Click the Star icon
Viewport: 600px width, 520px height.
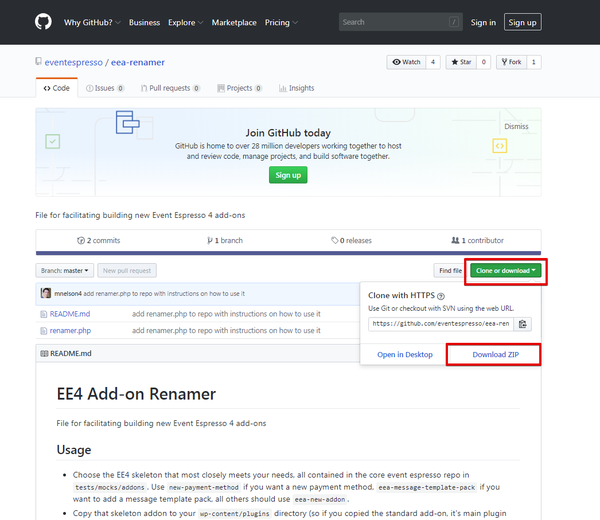pyautogui.click(x=455, y=62)
